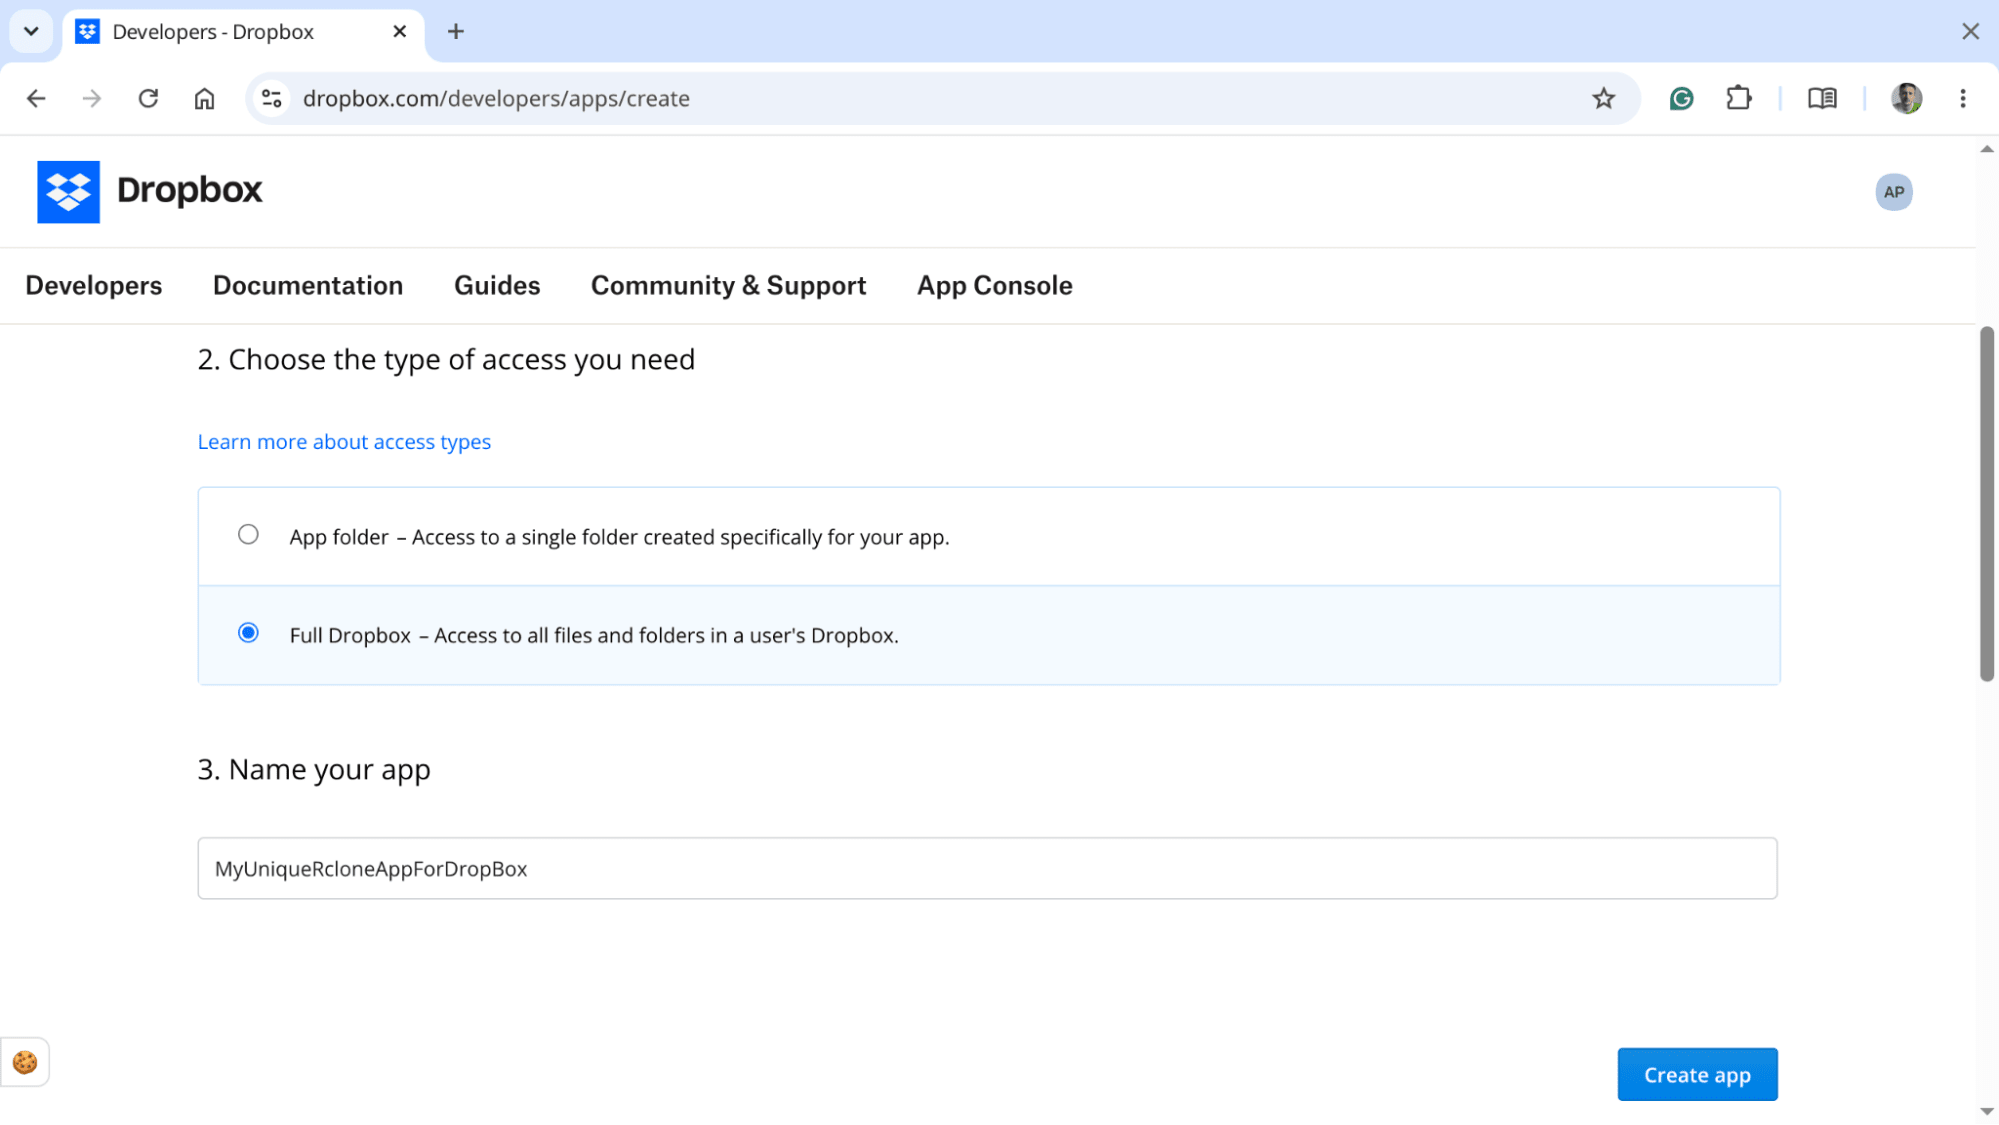Image resolution: width=1999 pixels, height=1125 pixels.
Task: Open the browser home page icon
Action: click(204, 98)
